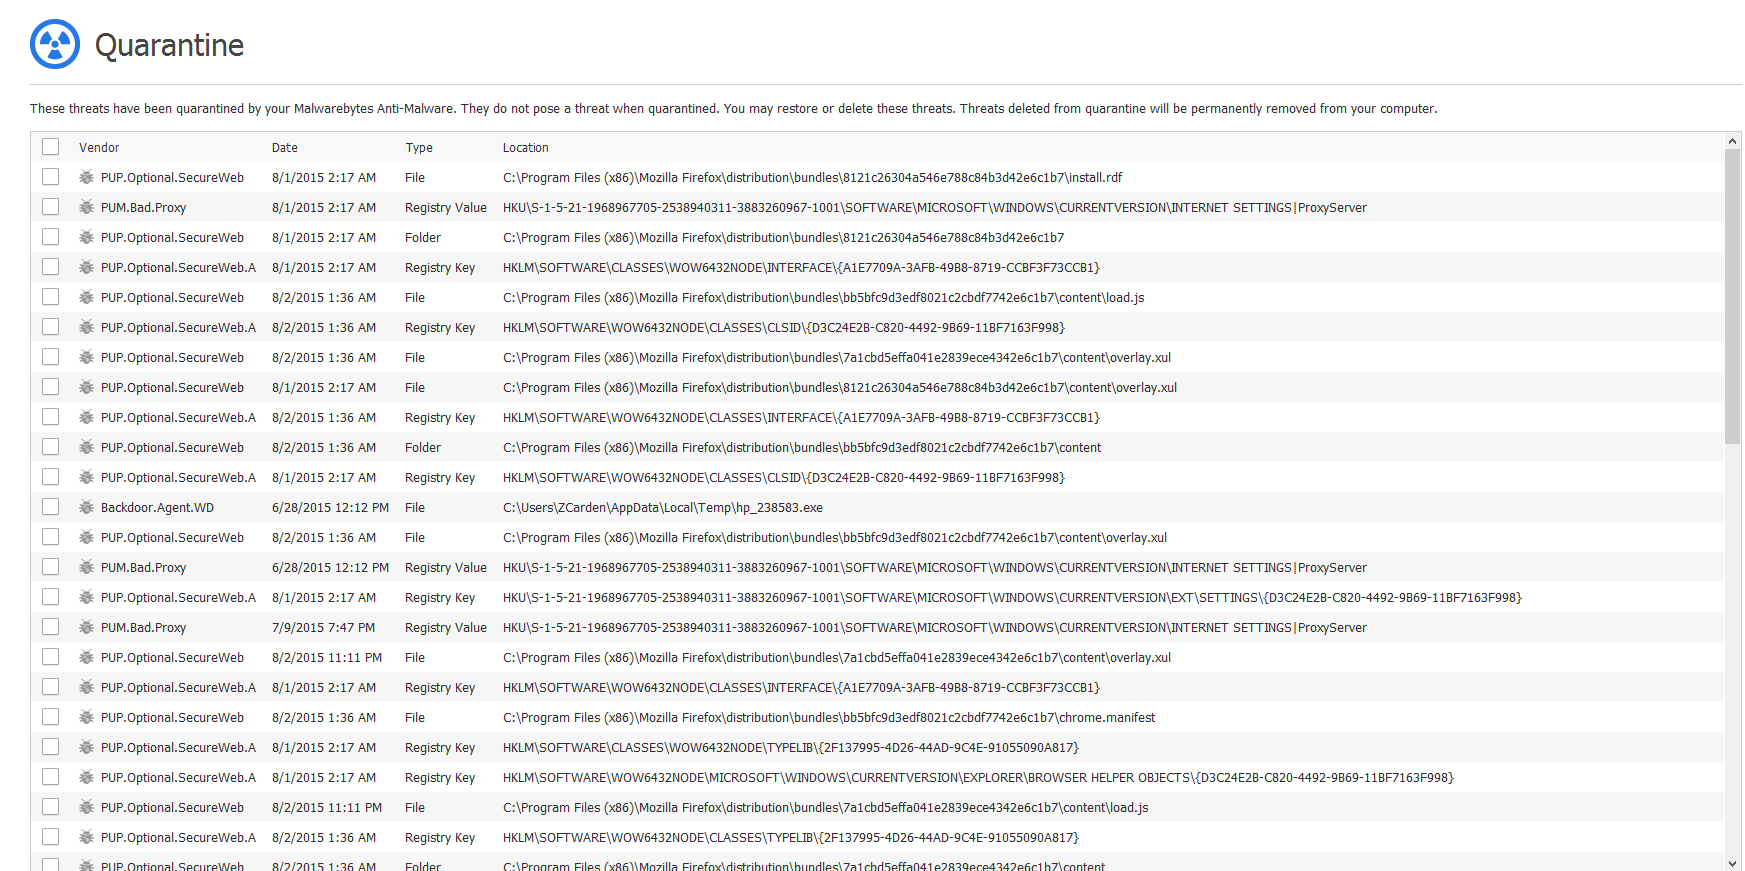Click bug icon for PUM.Bad.Proxy dated 7/9/2015
The height and width of the screenshot is (871, 1745).
[87, 627]
